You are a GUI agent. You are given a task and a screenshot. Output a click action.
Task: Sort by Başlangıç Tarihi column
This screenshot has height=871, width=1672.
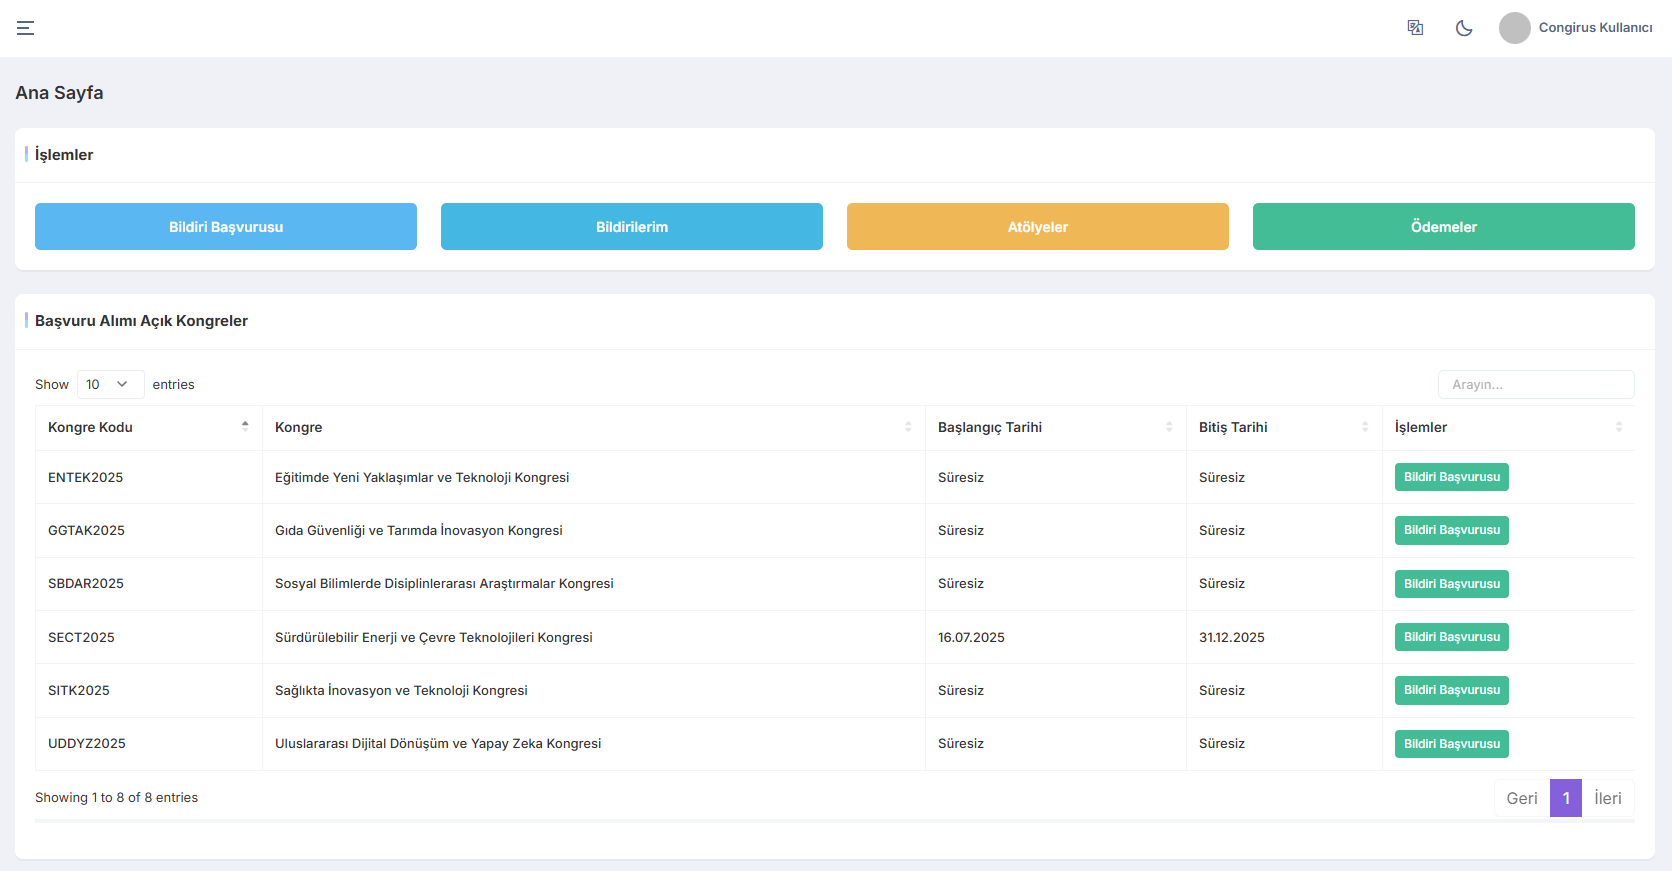pyautogui.click(x=1168, y=427)
